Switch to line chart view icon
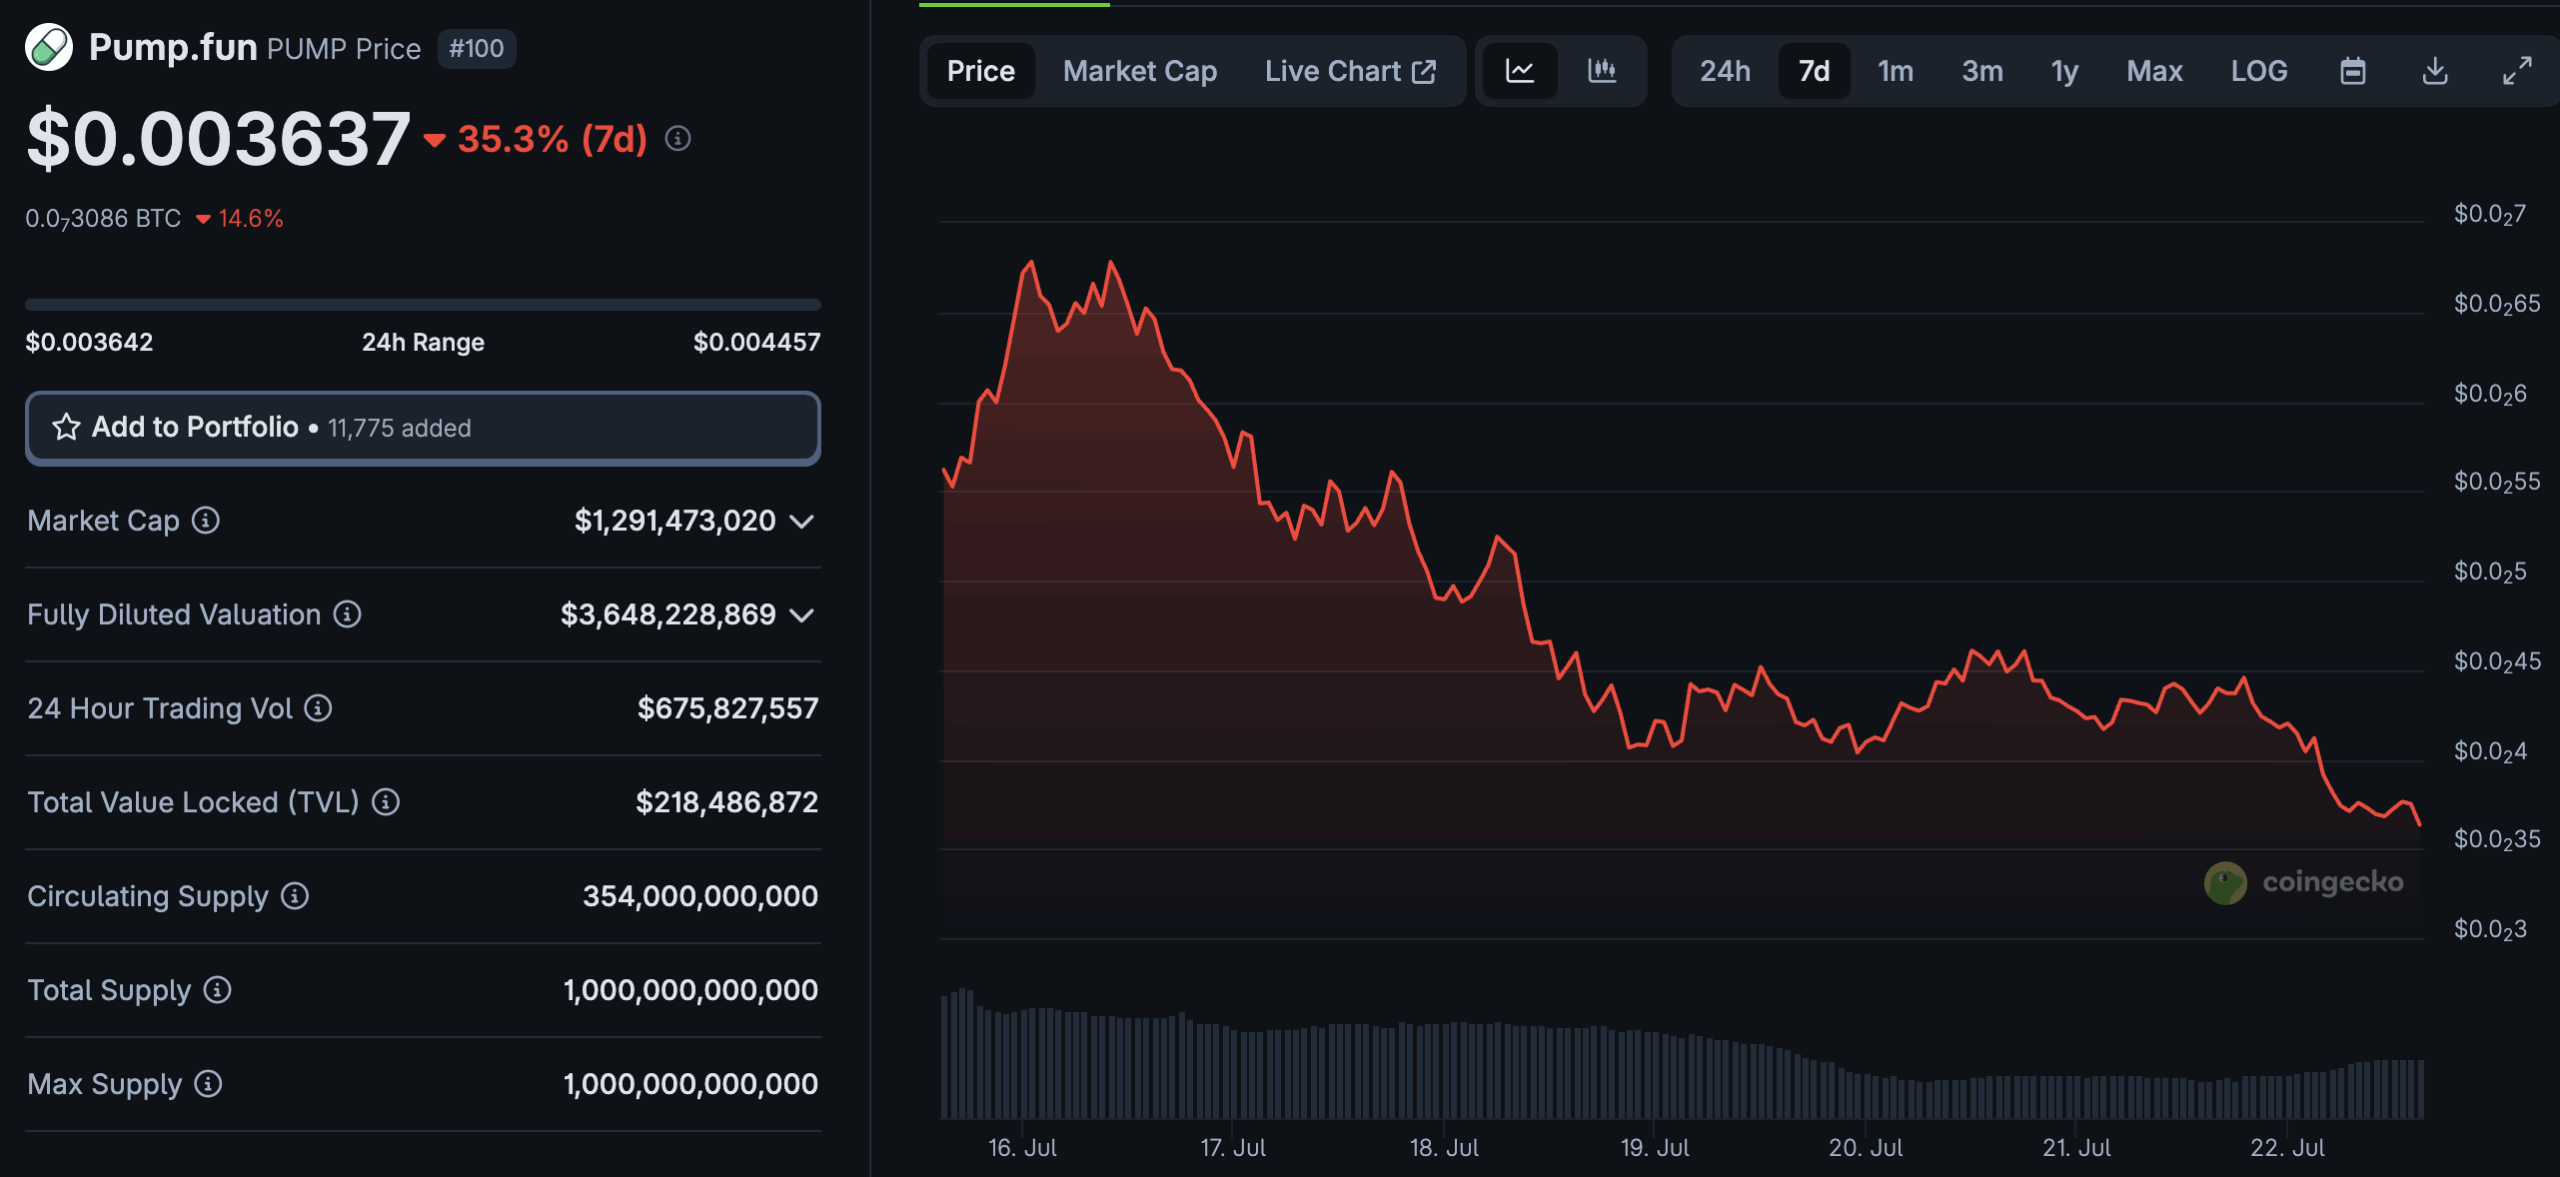2560x1177 pixels. (x=1519, y=71)
